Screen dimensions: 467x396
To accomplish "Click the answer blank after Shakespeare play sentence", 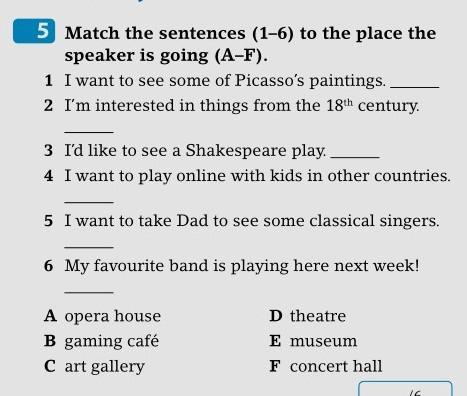I will point(355,157).
